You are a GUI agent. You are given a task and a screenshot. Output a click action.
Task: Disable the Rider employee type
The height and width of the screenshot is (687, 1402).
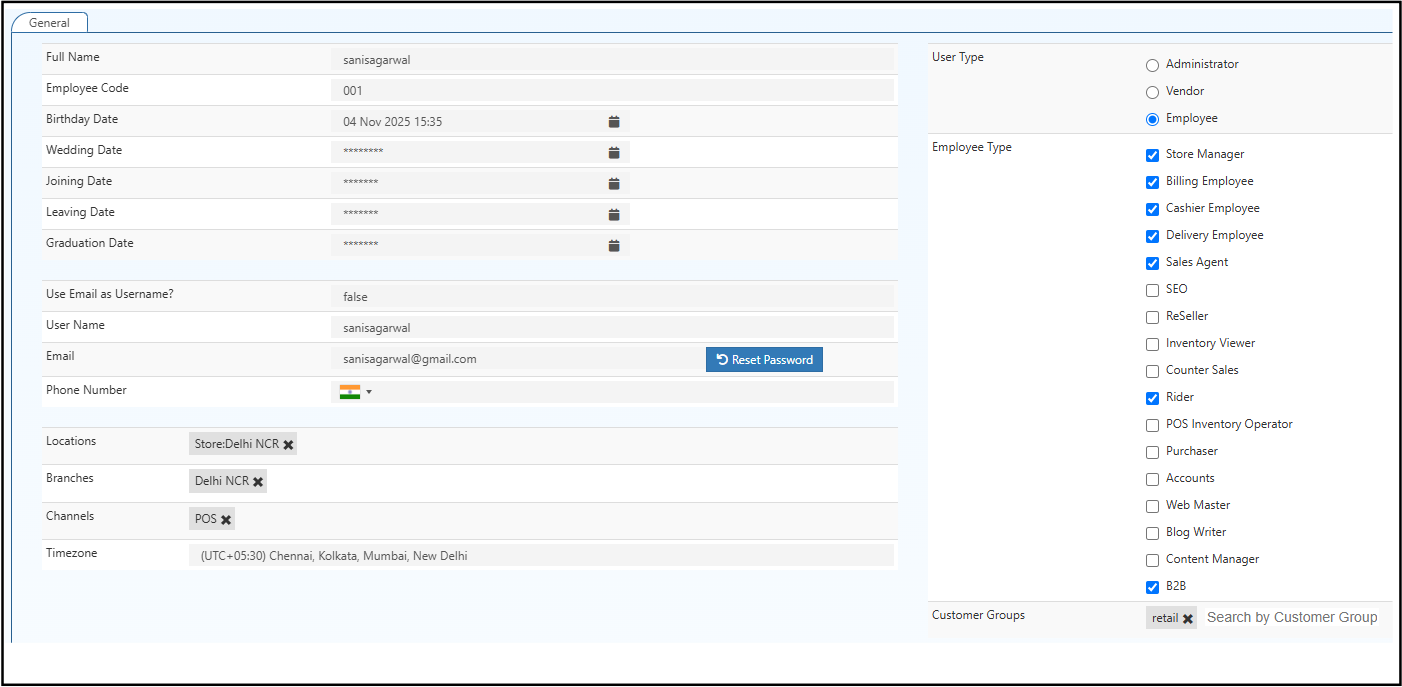[x=1152, y=397]
